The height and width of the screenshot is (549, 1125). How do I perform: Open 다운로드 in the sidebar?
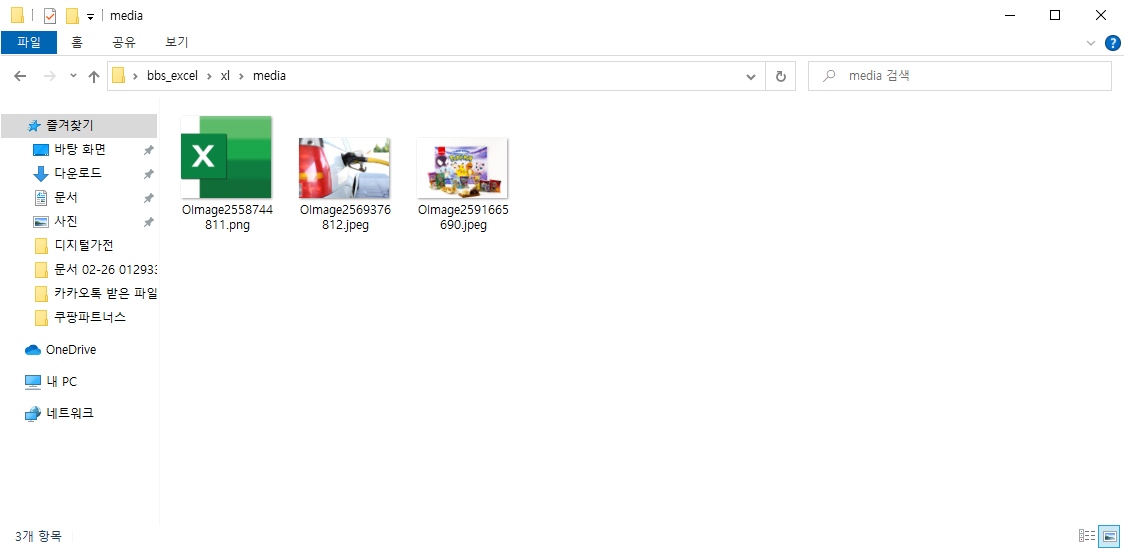[79, 173]
